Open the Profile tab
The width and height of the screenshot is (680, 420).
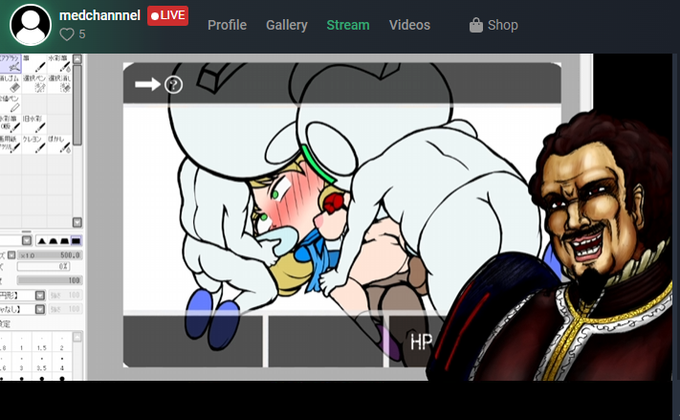(227, 25)
